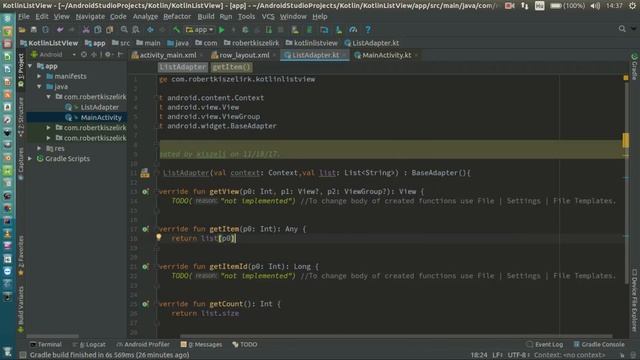
Task: Open Project panel settings gear
Action: (108, 55)
